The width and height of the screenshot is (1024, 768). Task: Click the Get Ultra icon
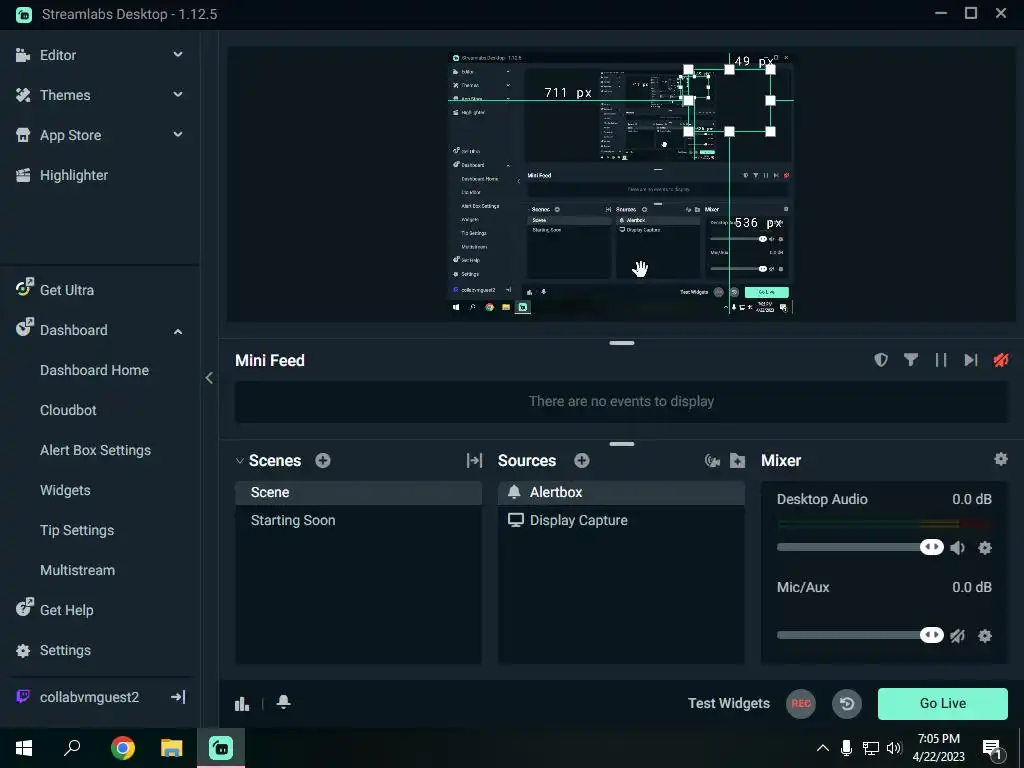tap(24, 287)
